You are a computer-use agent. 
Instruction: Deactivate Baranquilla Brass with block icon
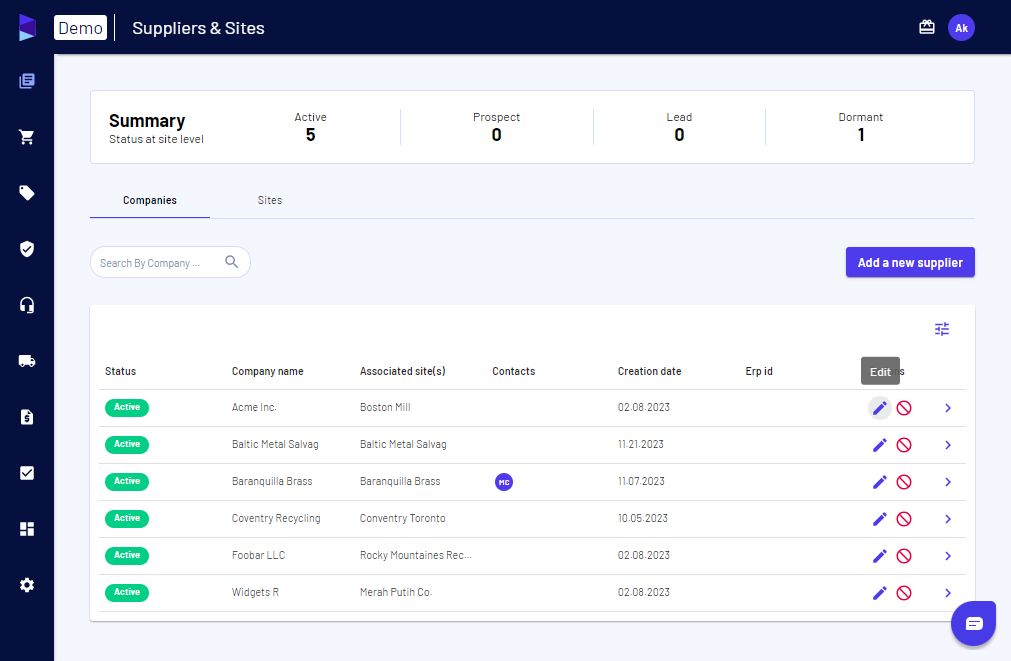click(x=904, y=482)
